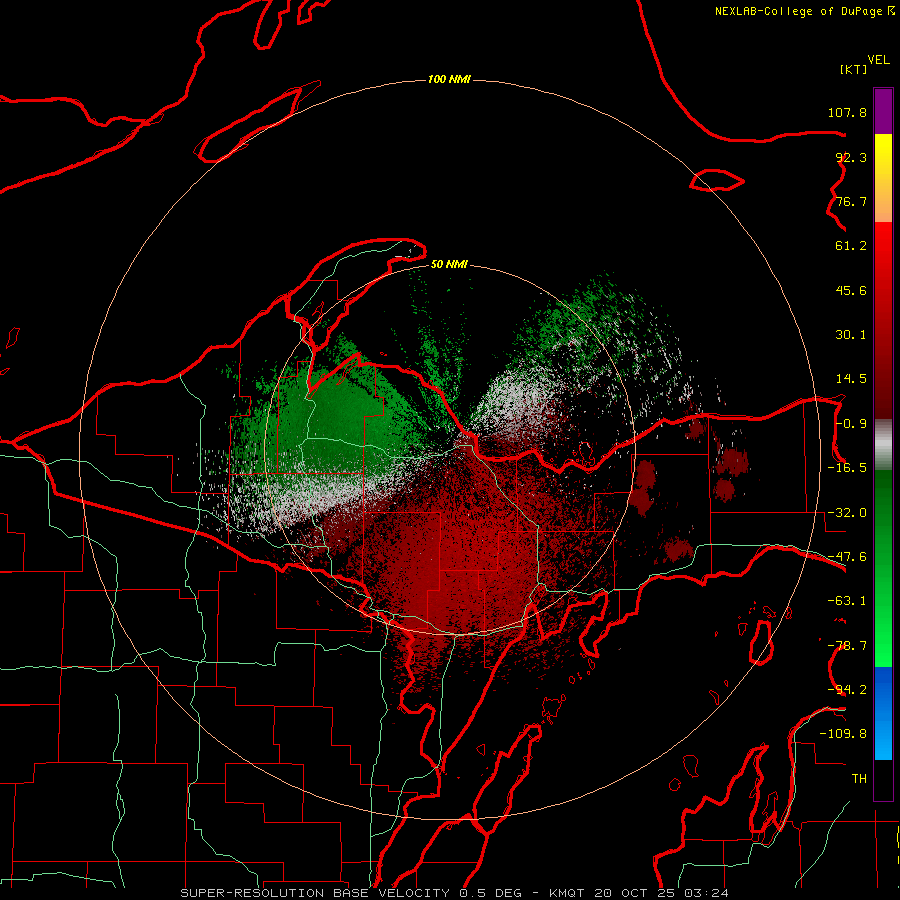Click the 107.8 legend value
The image size is (900, 900).
[x=847, y=112]
